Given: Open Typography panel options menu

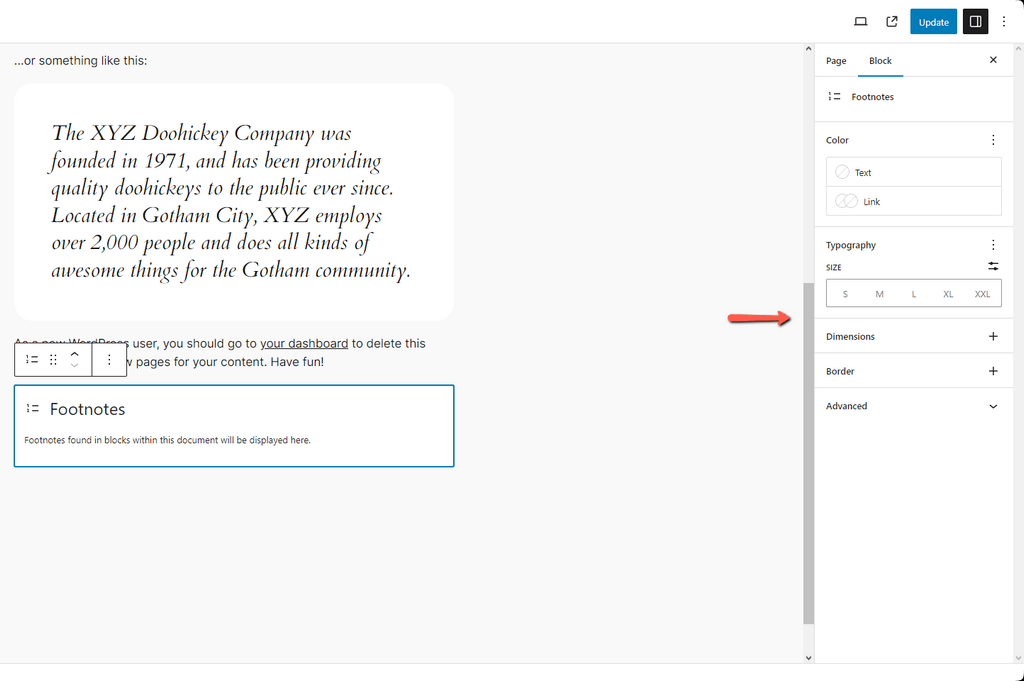Looking at the screenshot, I should click(993, 245).
